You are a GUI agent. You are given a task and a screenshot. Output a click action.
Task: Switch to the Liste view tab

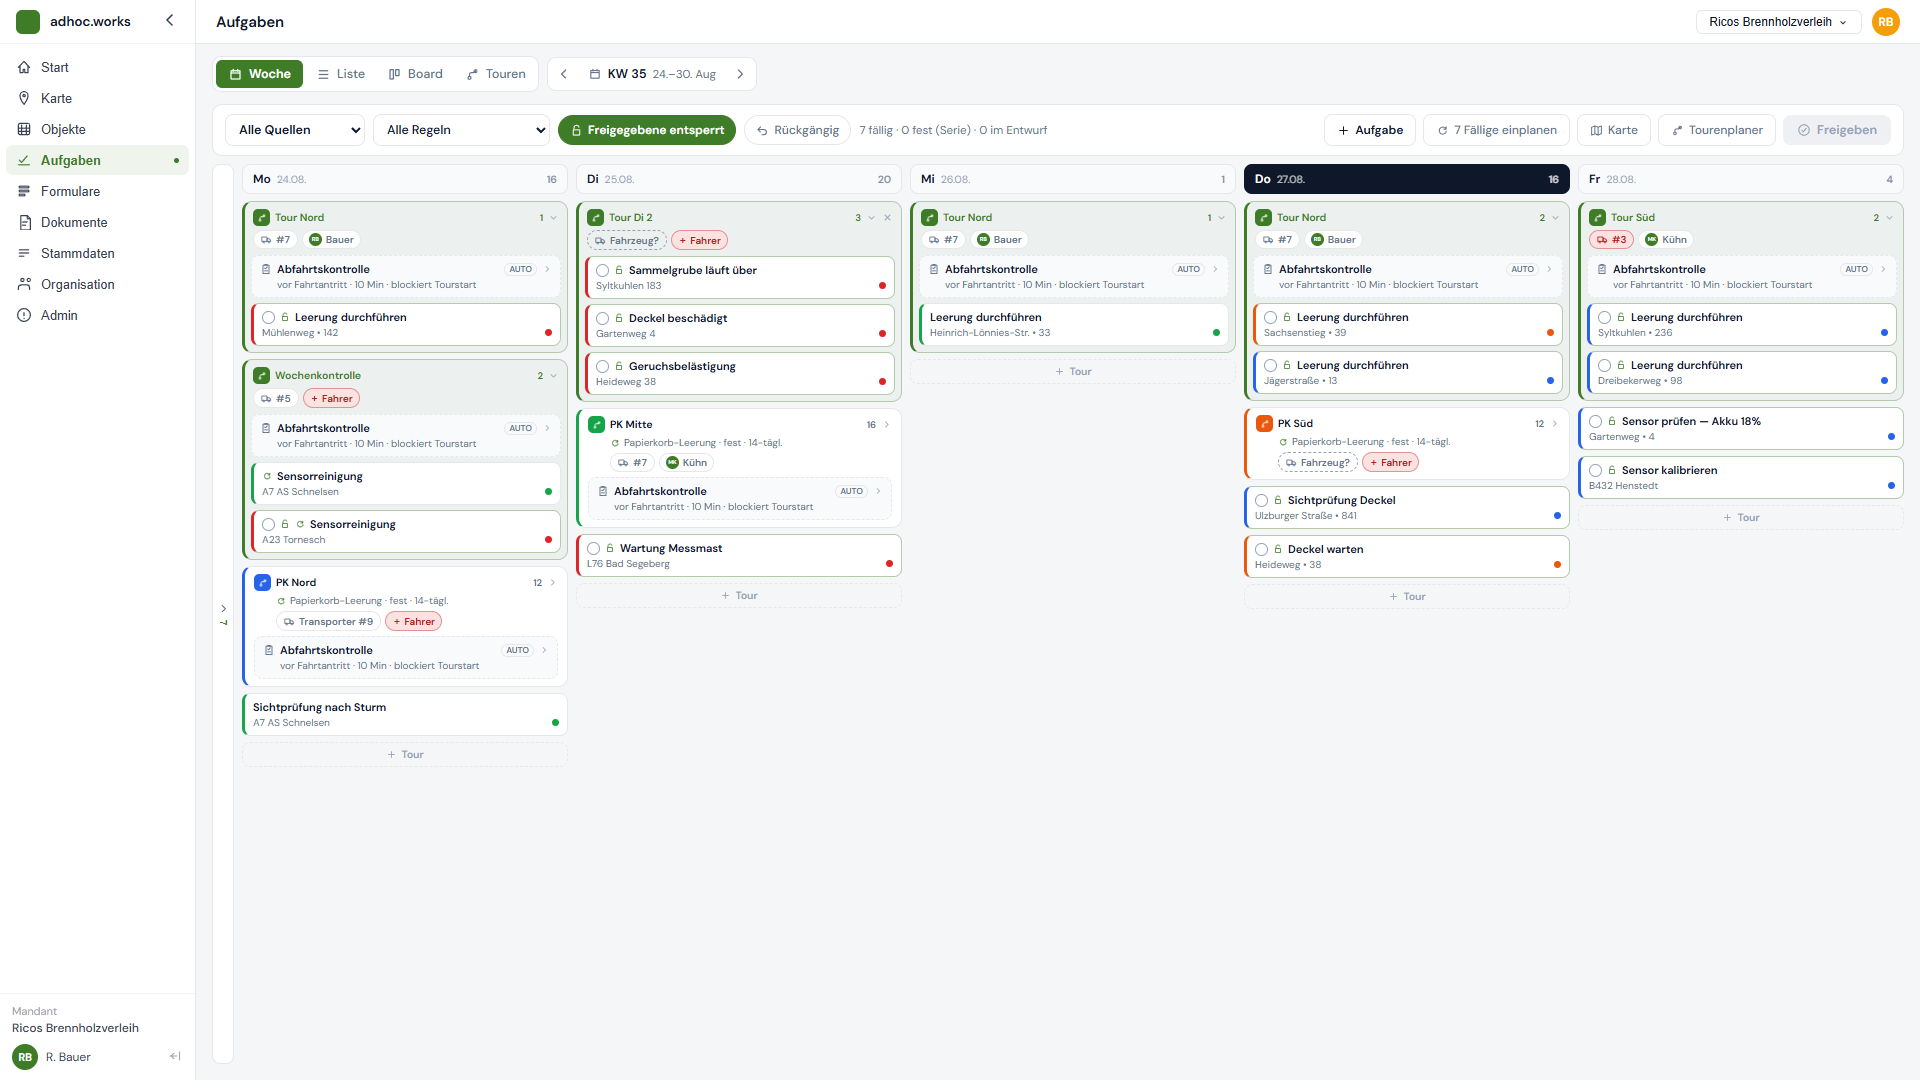[341, 74]
